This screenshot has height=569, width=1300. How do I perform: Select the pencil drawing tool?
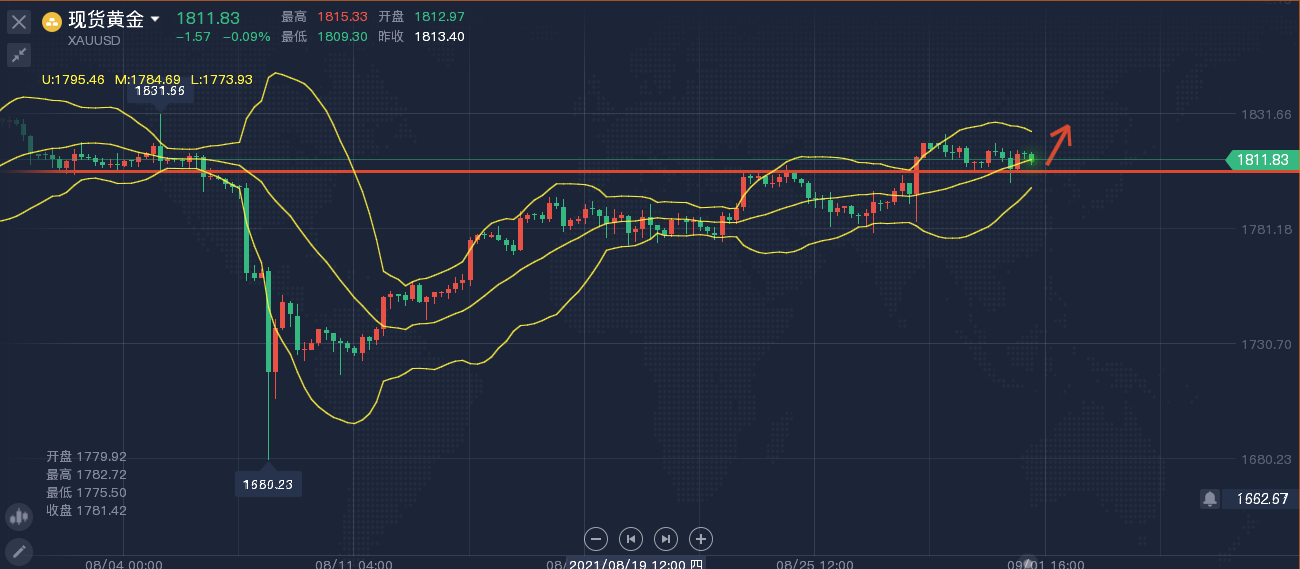coord(18,551)
